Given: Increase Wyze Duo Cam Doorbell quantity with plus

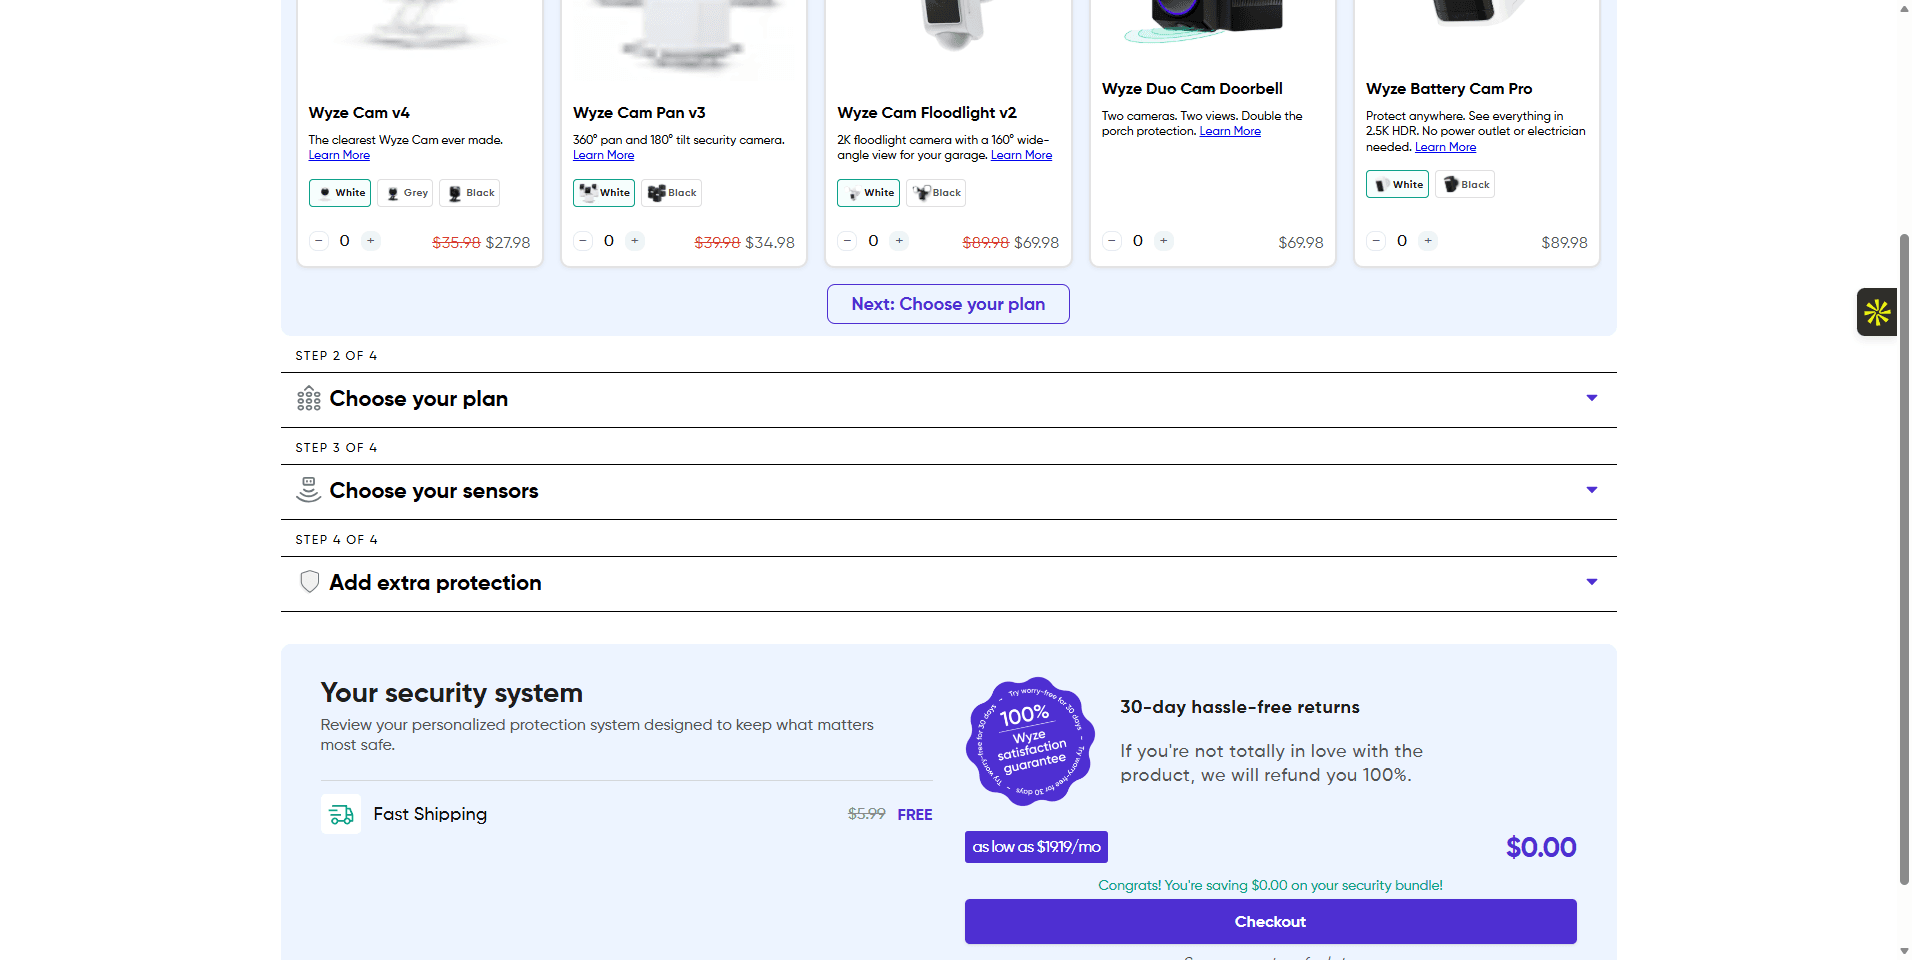Looking at the screenshot, I should click(x=1164, y=241).
